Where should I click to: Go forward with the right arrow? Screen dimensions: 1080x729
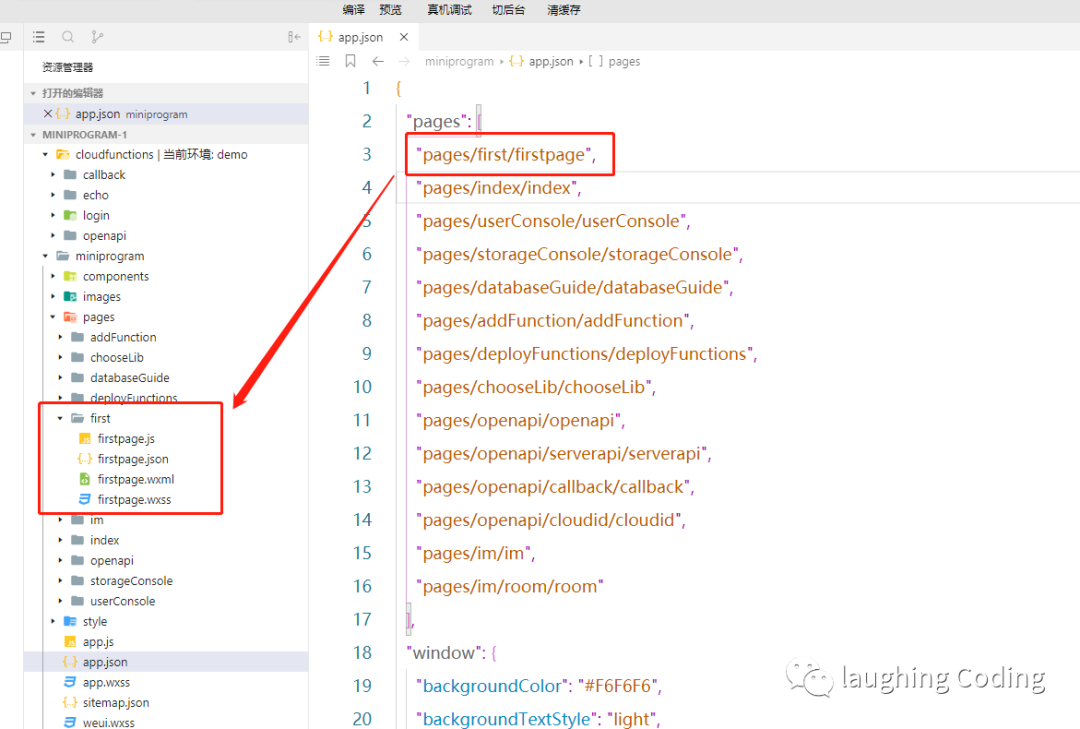tap(404, 61)
